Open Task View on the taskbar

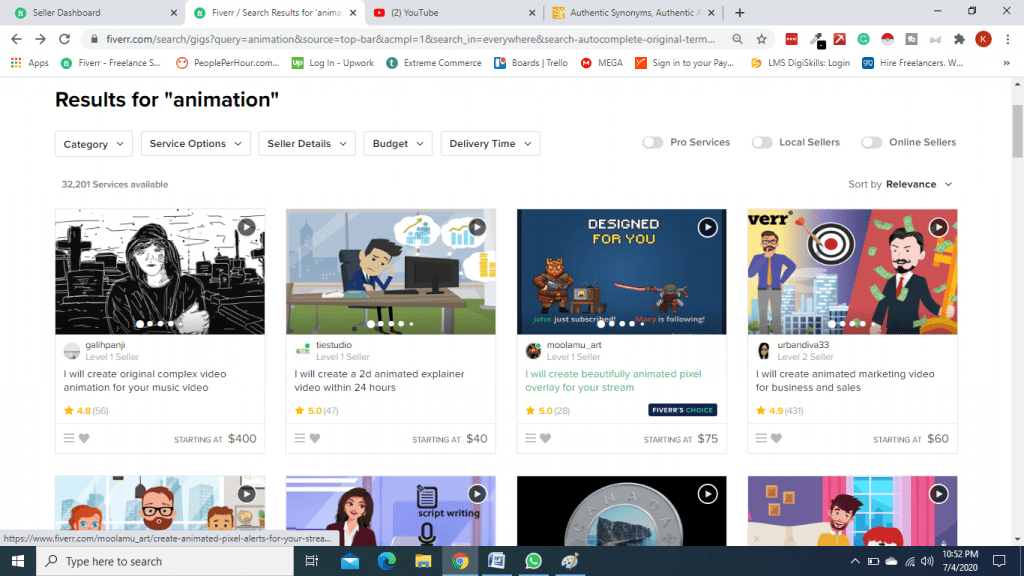pos(312,561)
